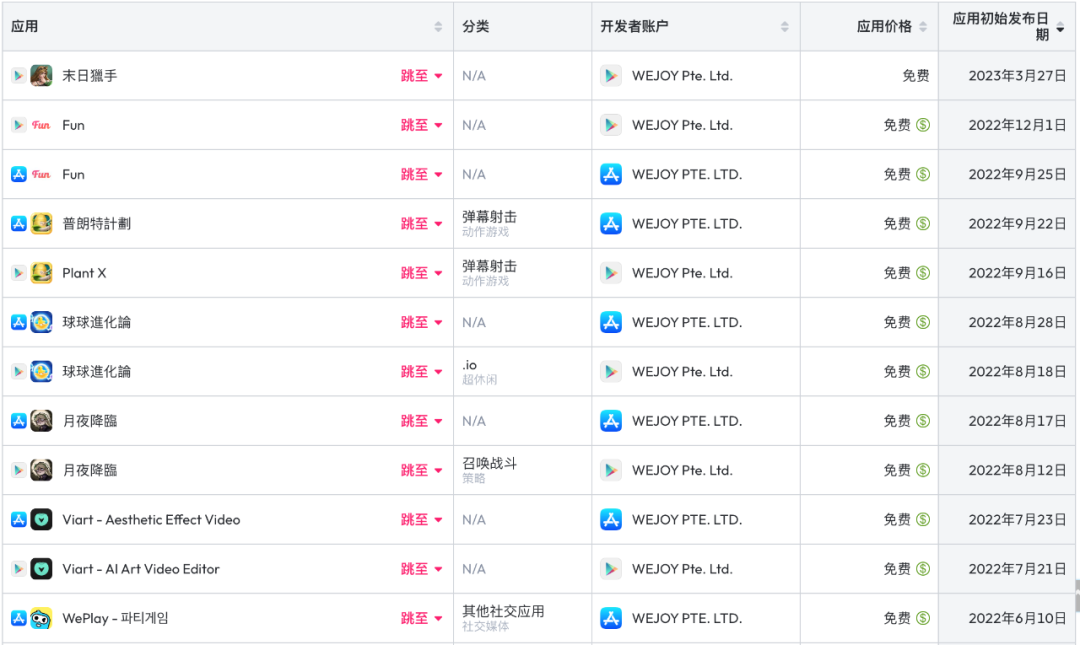Screen dimensions: 1080x645
Task: Open the 普朗特計劃 app name link
Action: tap(96, 224)
